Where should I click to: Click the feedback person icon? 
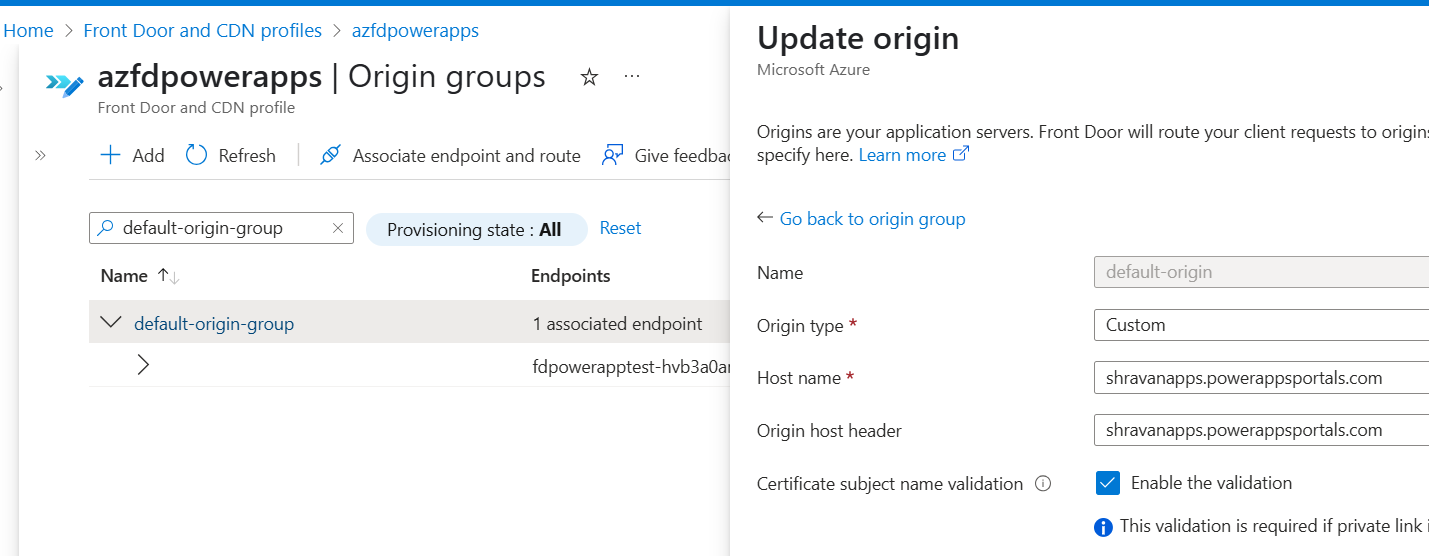pyautogui.click(x=612, y=156)
